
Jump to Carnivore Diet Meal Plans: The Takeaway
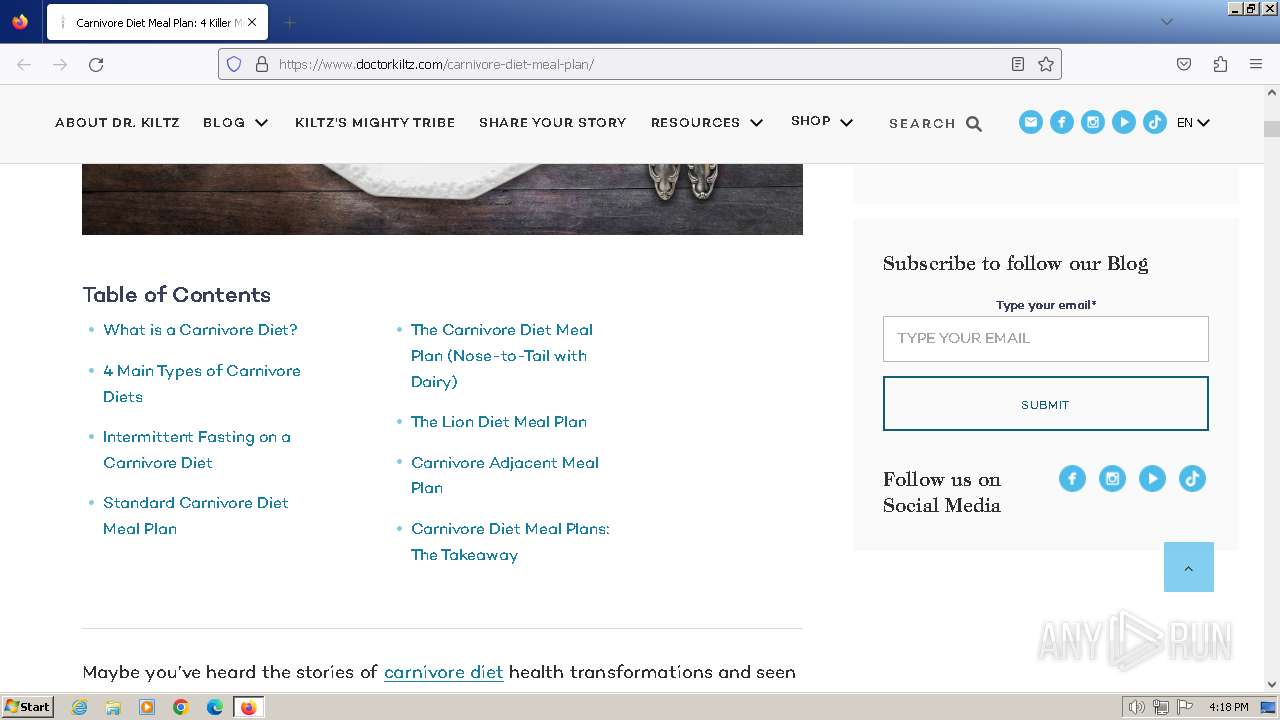pyautogui.click(x=510, y=542)
